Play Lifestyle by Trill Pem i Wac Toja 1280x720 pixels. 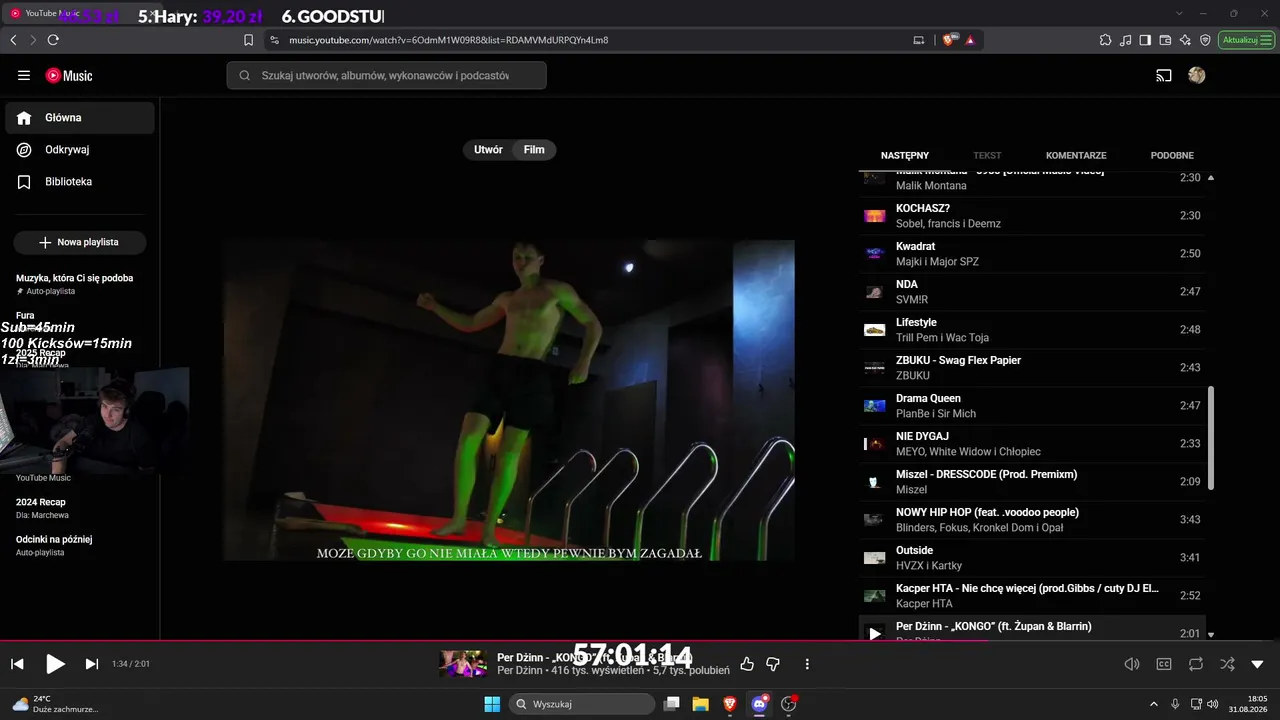pos(1033,330)
